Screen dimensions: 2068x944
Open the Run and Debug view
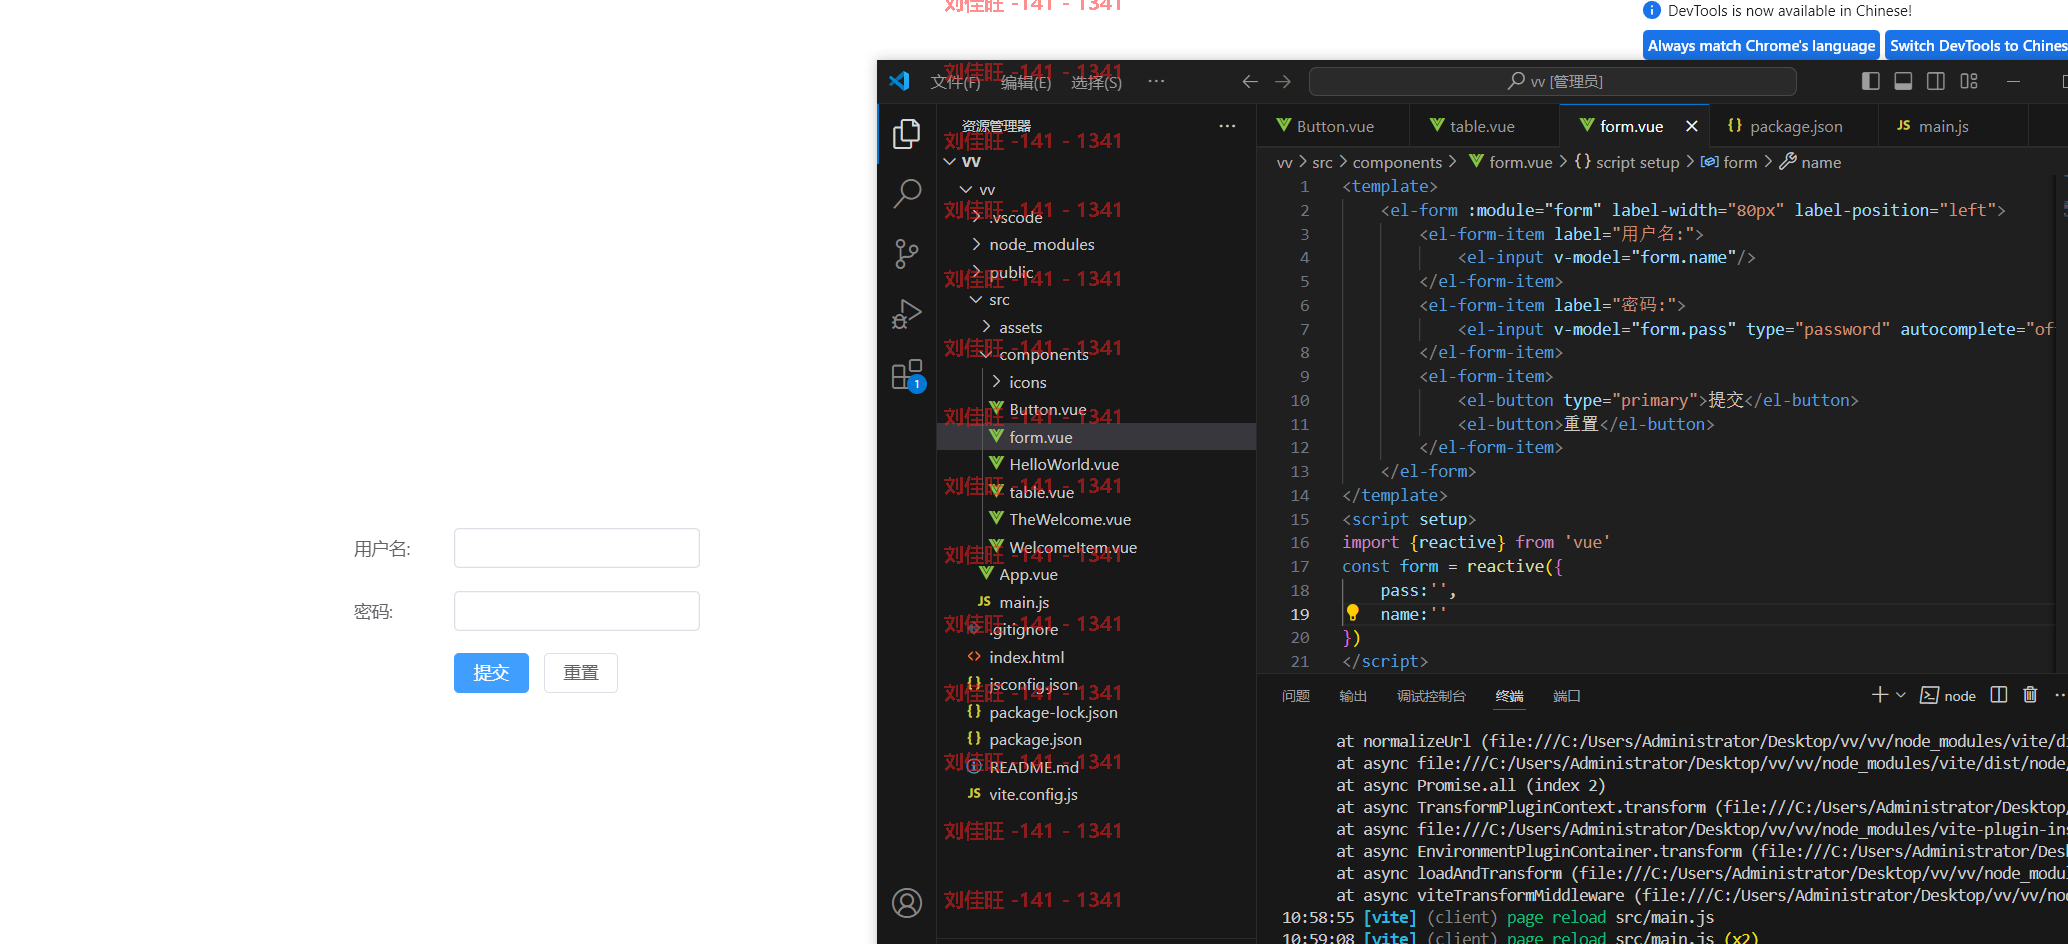pos(906,314)
